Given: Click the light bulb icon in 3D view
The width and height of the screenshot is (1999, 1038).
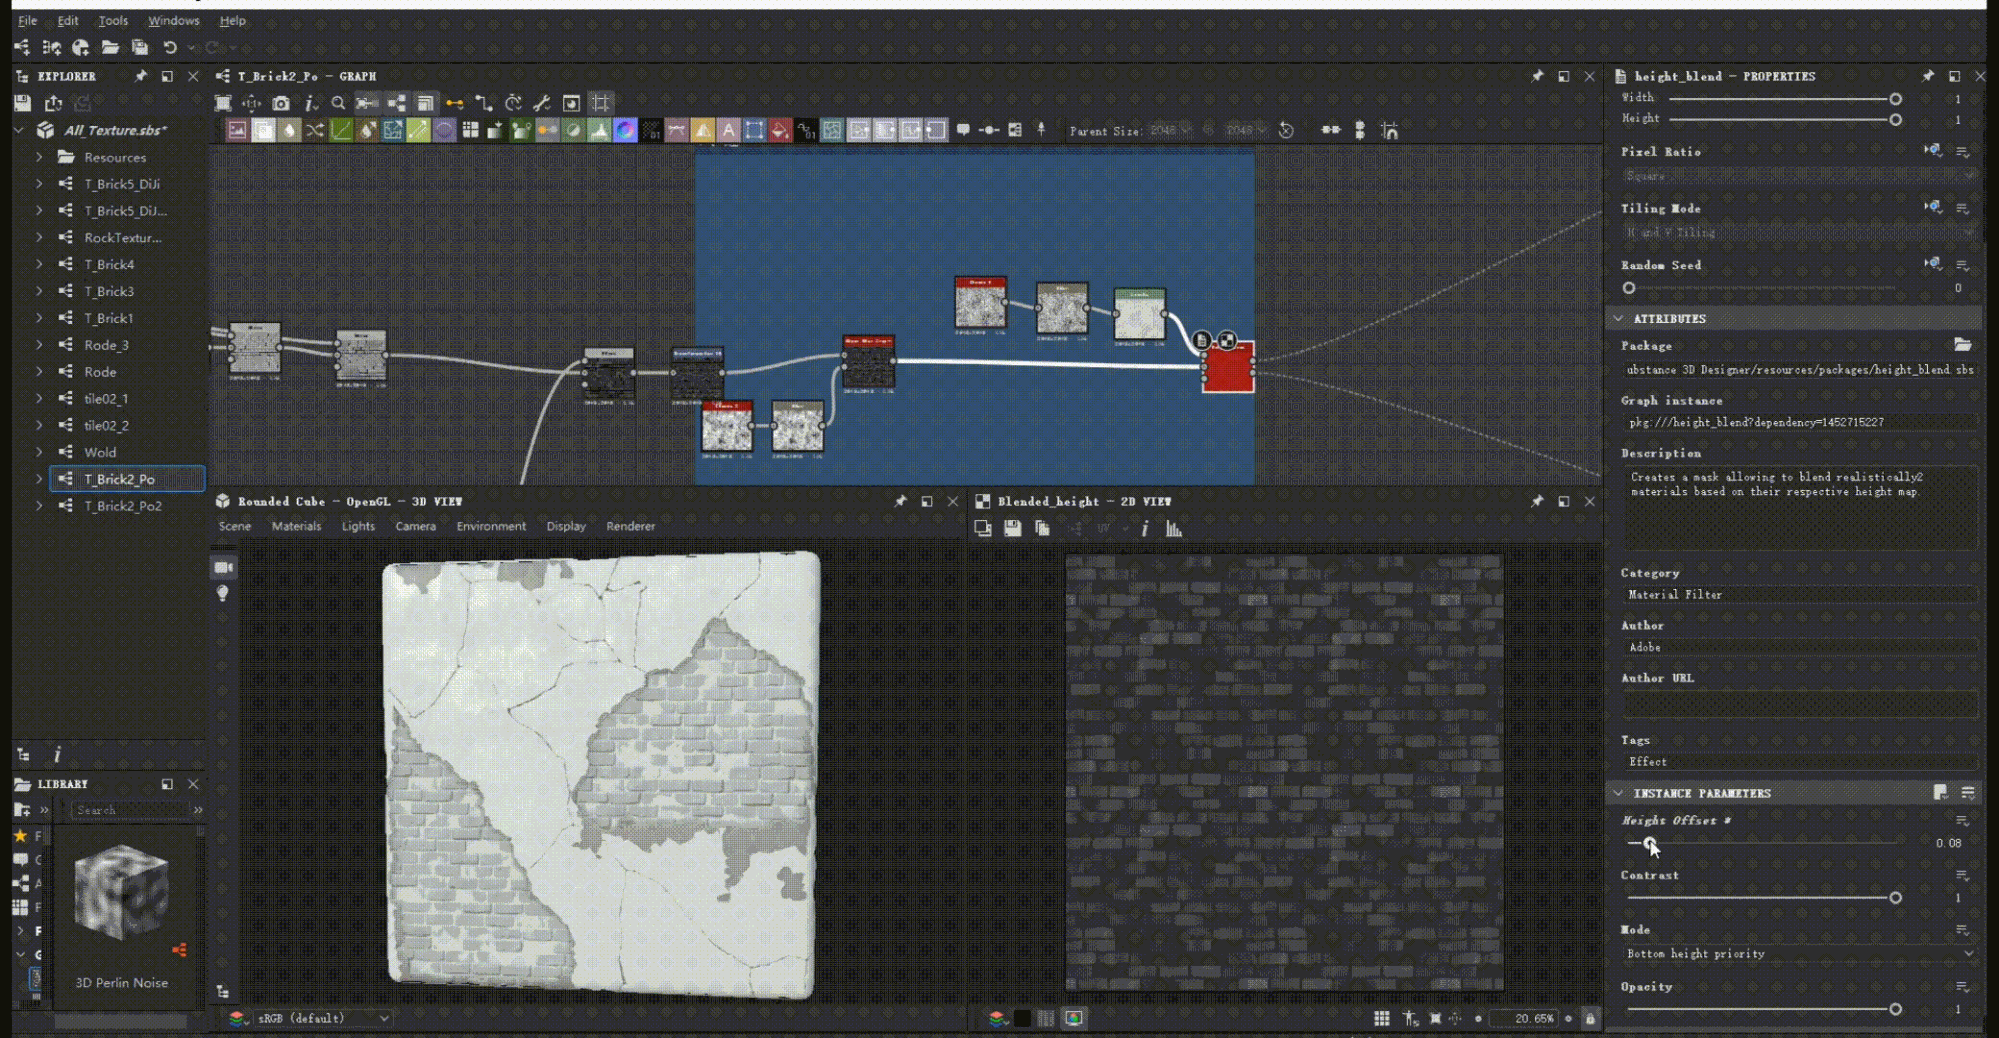Looking at the screenshot, I should point(223,593).
